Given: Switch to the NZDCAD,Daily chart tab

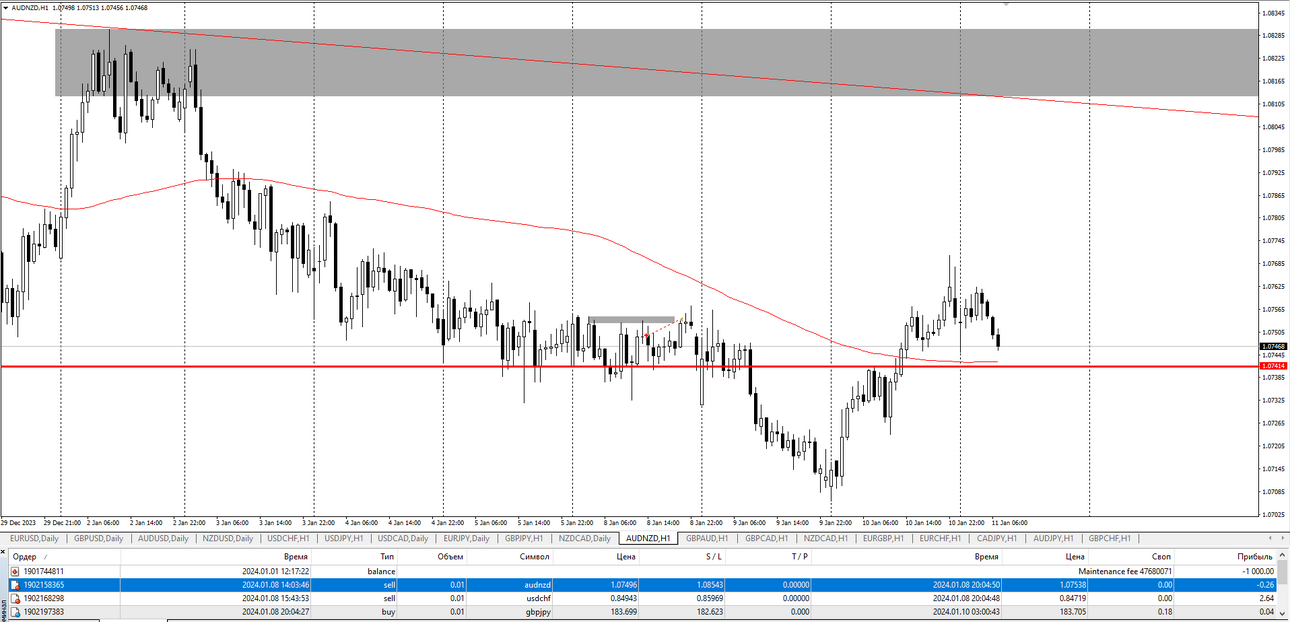Looking at the screenshot, I should pos(584,538).
